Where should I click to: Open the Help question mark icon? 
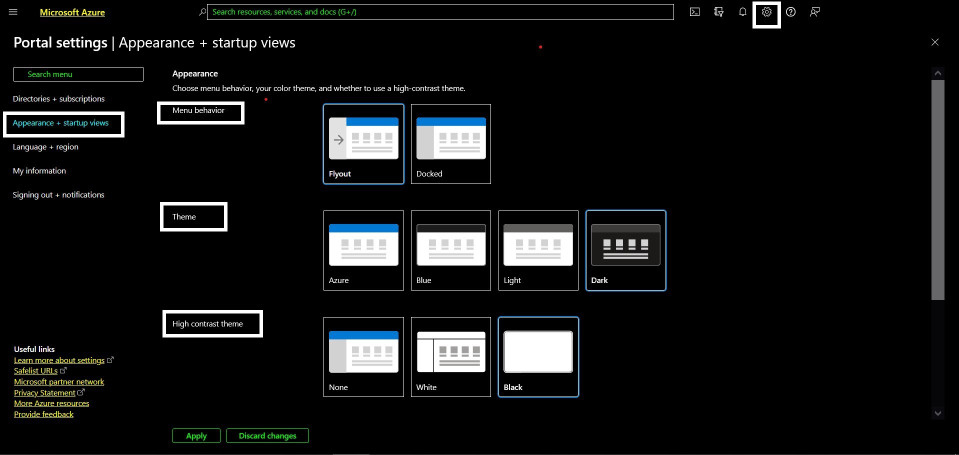pyautogui.click(x=791, y=12)
